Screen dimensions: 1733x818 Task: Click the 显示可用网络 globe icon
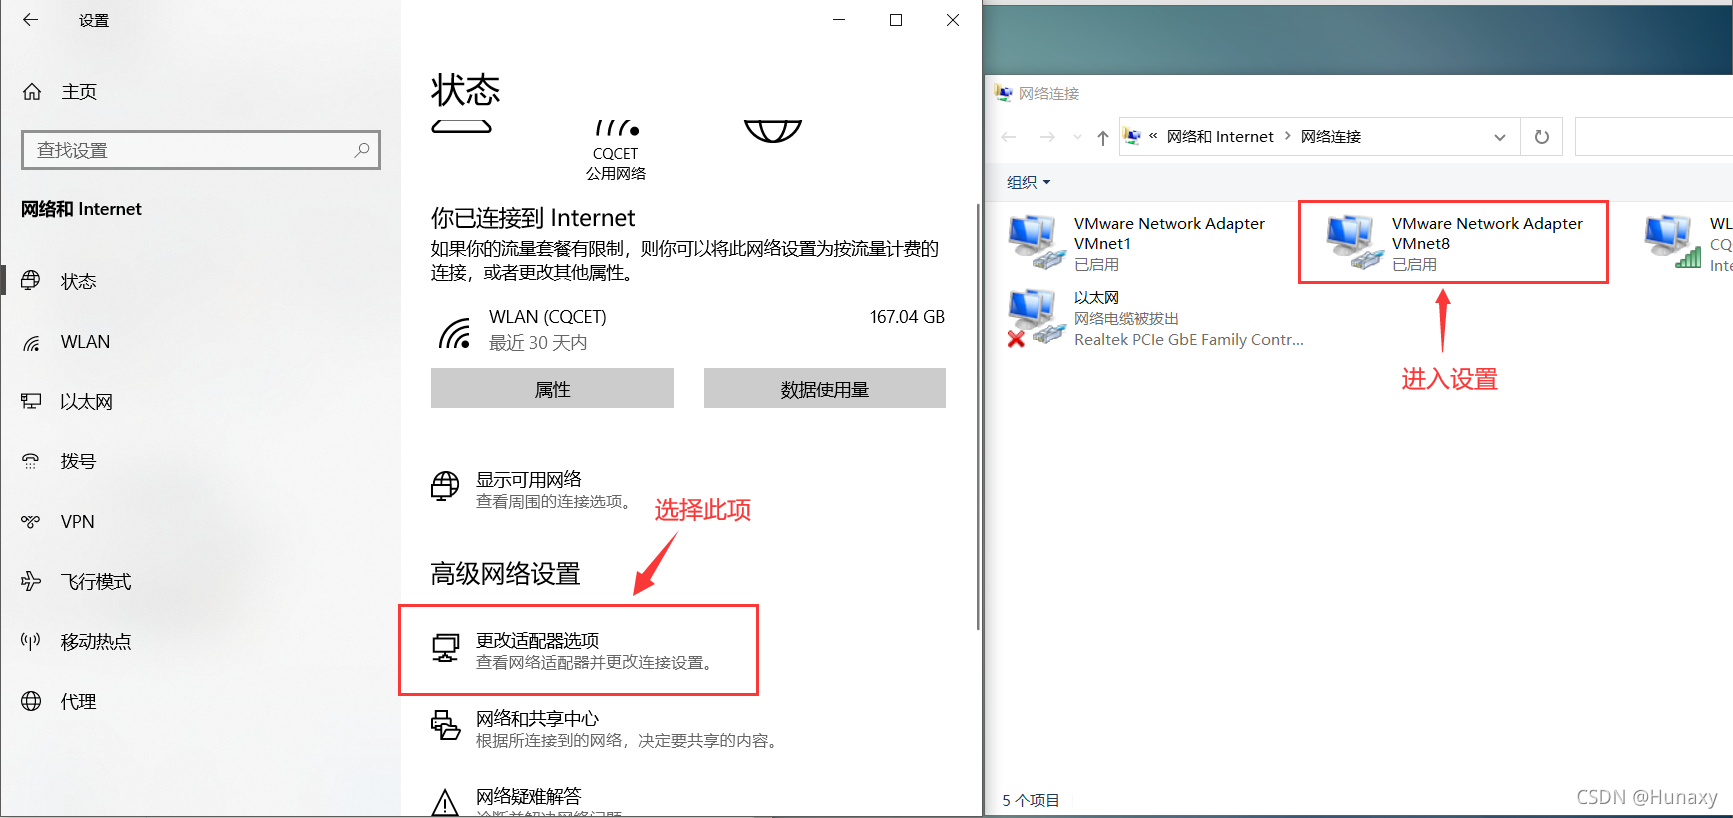pos(445,486)
